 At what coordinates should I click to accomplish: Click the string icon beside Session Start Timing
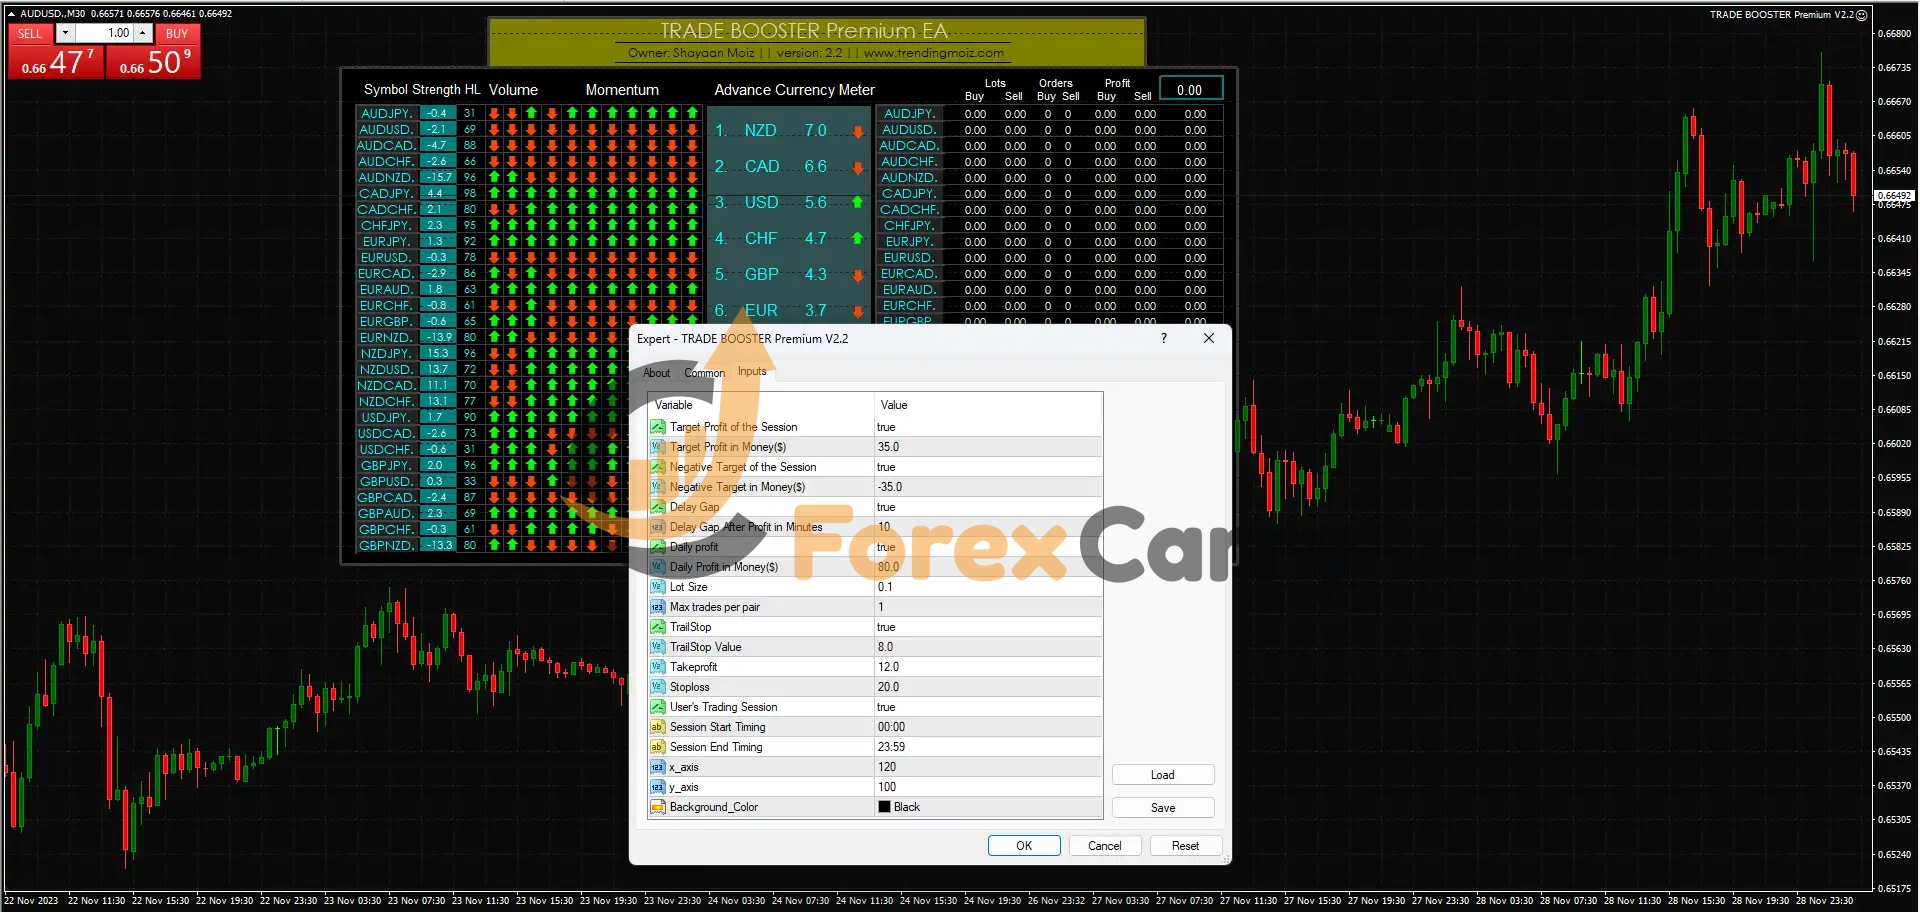657,727
